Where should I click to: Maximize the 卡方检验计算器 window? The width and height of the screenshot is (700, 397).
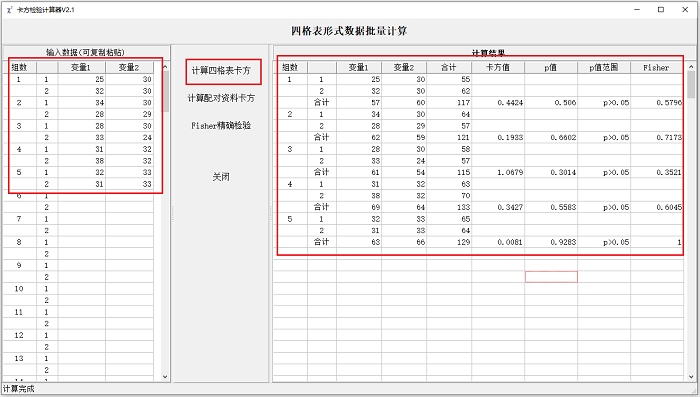pyautogui.click(x=661, y=9)
